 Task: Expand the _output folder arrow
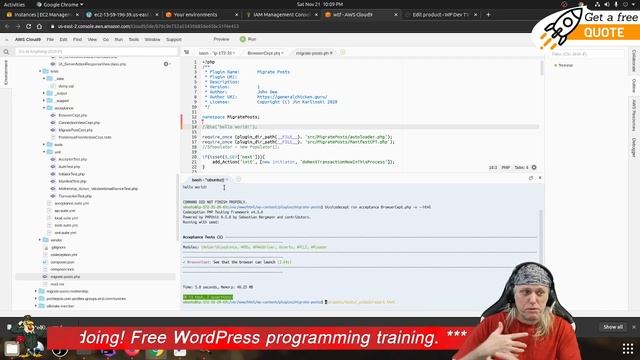tap(44, 93)
